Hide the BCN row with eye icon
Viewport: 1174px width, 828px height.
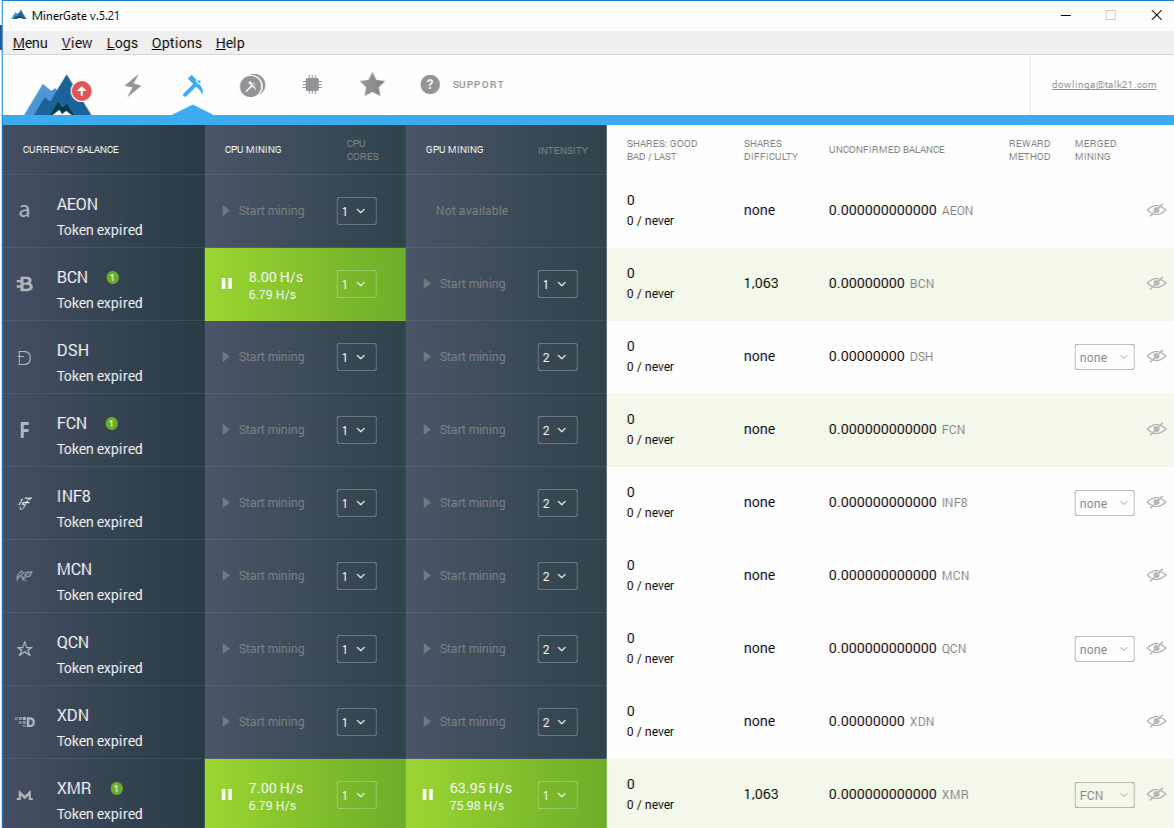pos(1156,283)
